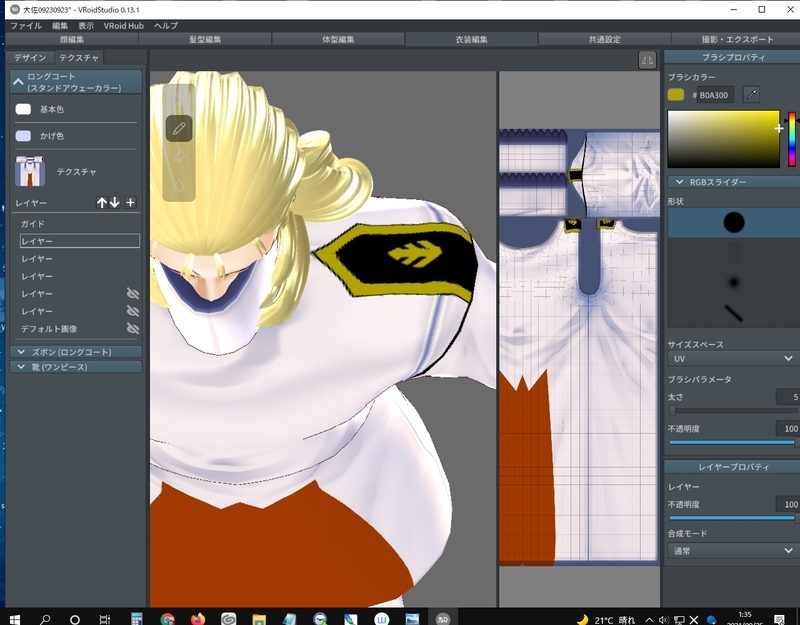Screen dimensions: 800x625
Task: Open the Windows Start menu
Action: coord(14,619)
